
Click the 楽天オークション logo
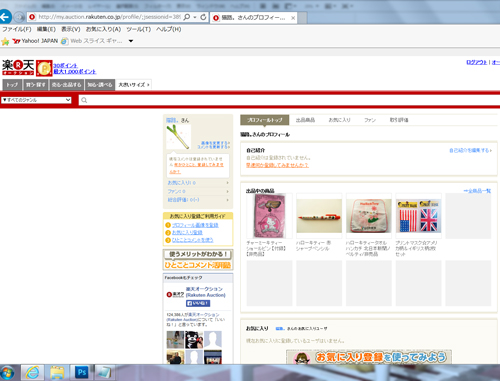coord(18,67)
